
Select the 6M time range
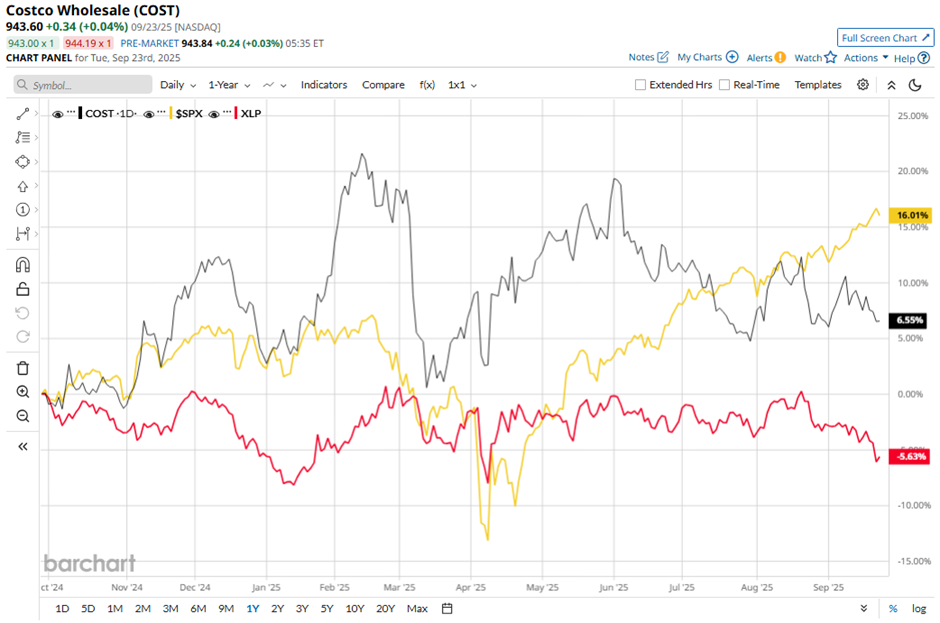(x=198, y=609)
